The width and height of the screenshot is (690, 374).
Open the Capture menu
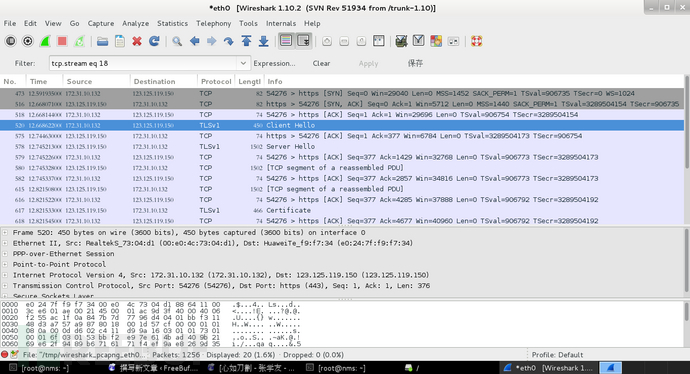point(101,23)
